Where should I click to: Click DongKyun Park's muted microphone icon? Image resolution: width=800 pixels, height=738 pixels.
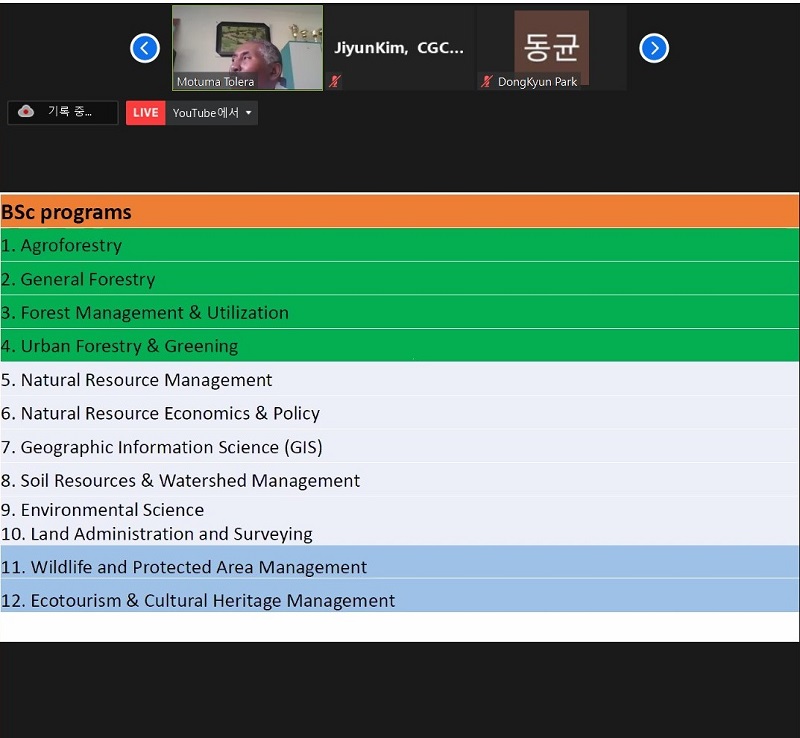click(x=486, y=81)
